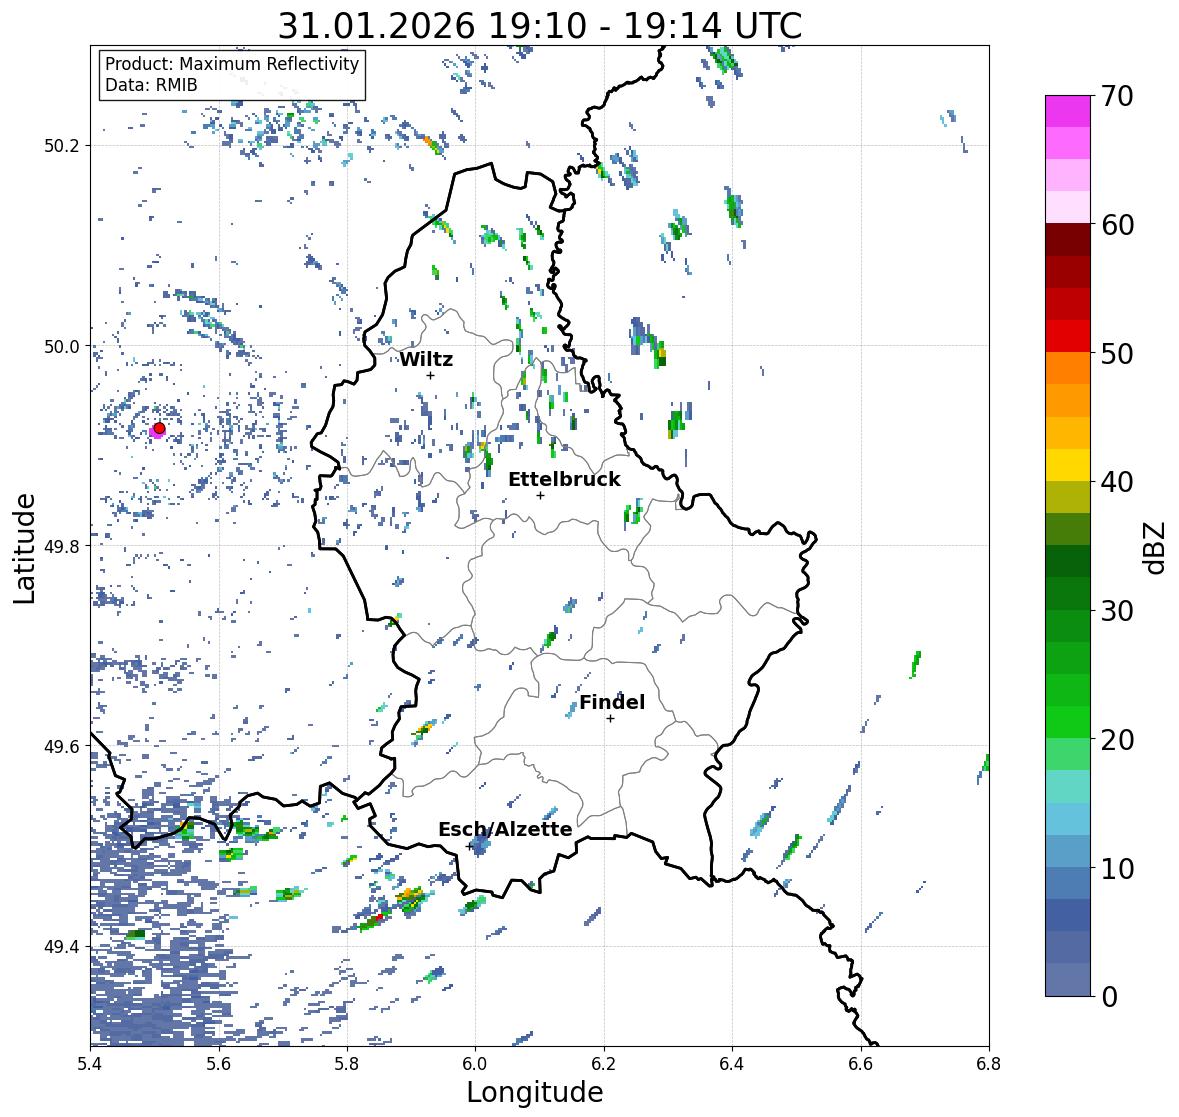
Task: Click latitude tick label 49.8
Action: coord(62,546)
